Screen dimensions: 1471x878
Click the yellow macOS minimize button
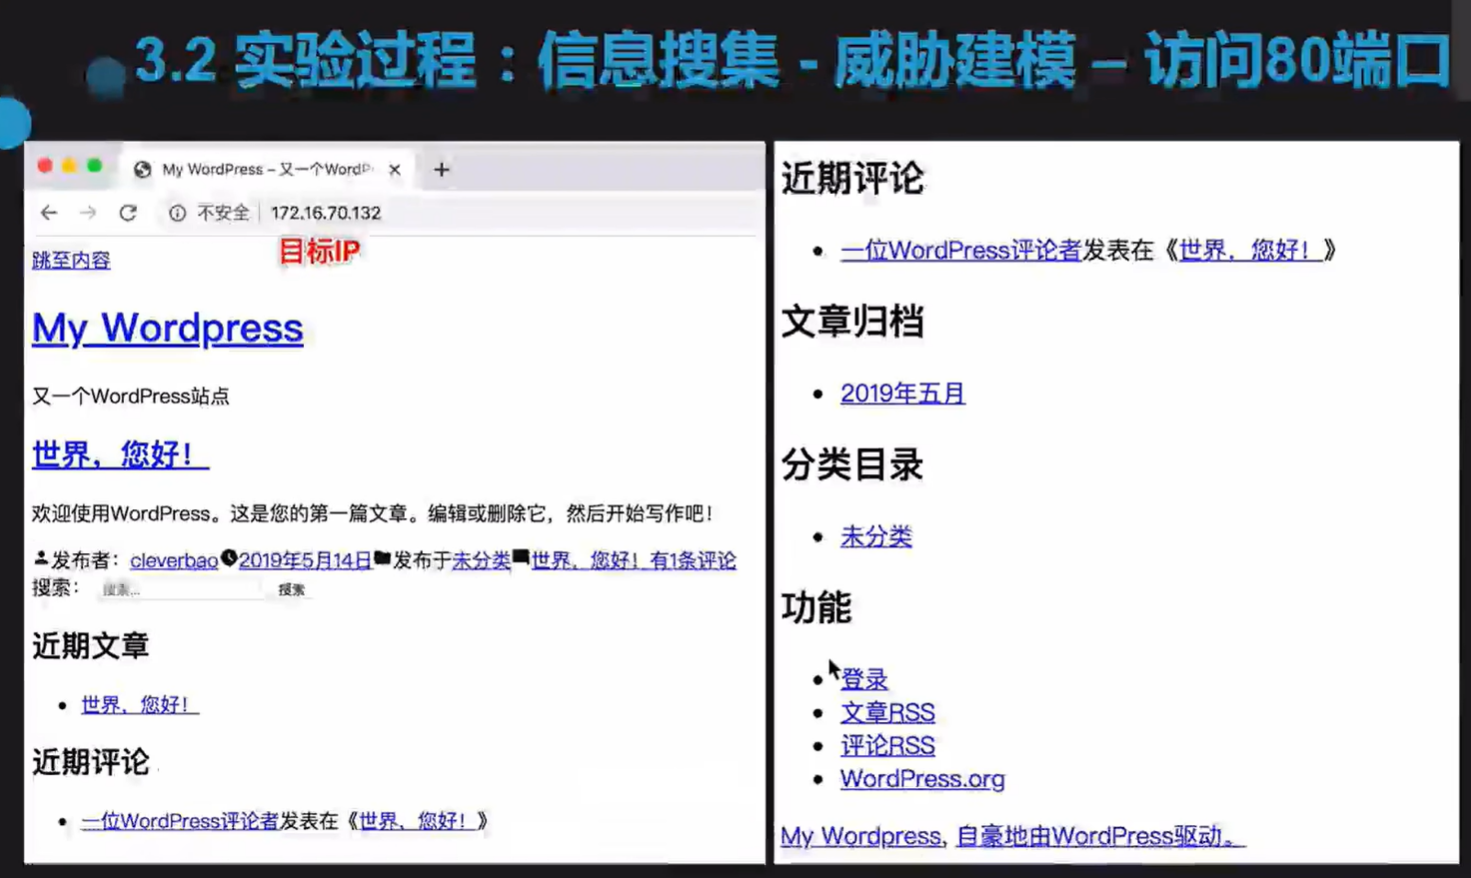69,166
